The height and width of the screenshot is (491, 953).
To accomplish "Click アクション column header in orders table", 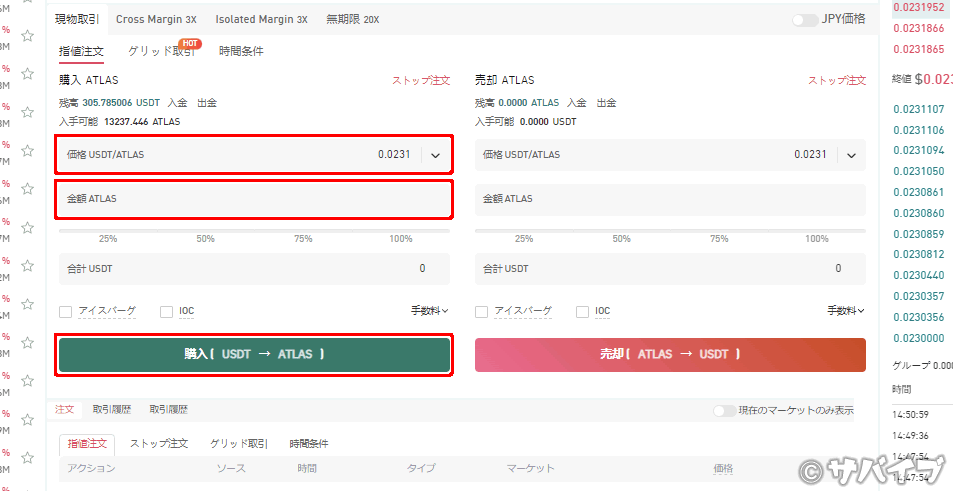I will click(91, 468).
